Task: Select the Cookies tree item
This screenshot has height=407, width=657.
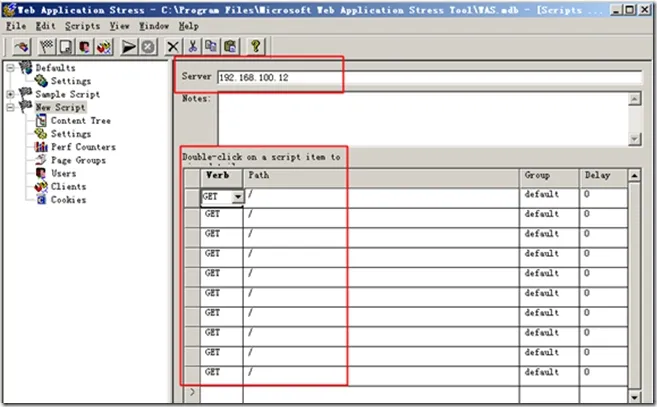Action: click(68, 200)
